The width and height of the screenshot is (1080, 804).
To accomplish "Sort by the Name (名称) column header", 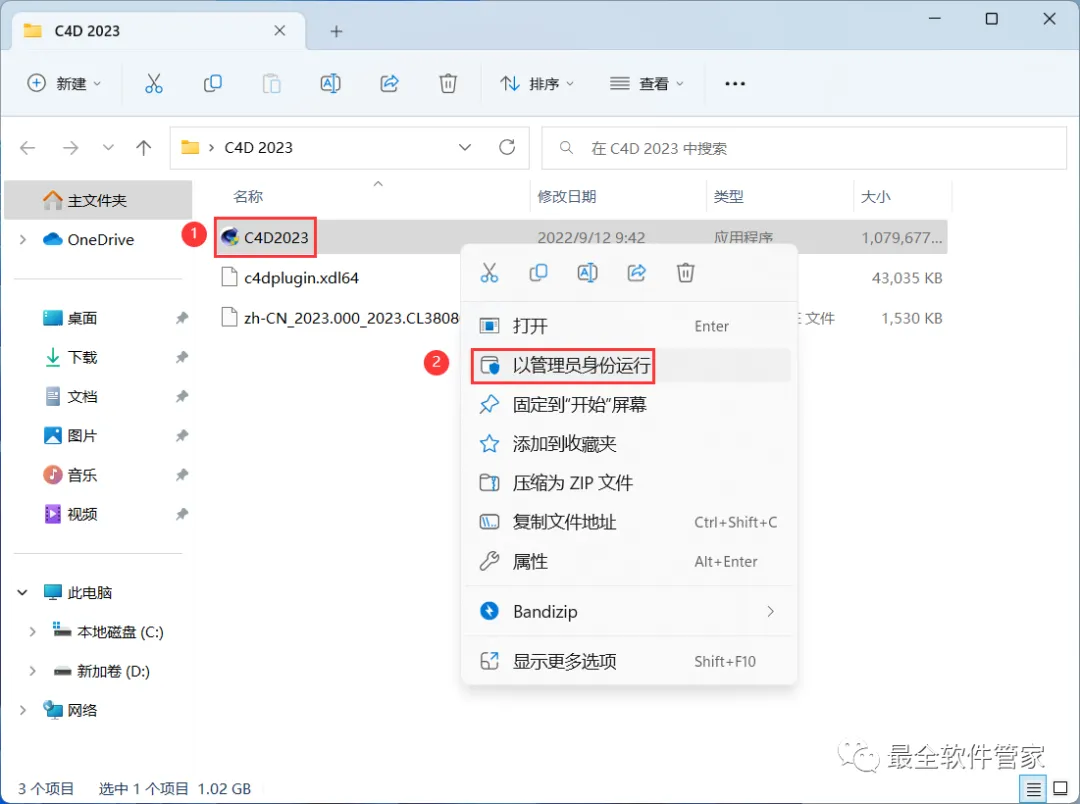I will tap(248, 196).
